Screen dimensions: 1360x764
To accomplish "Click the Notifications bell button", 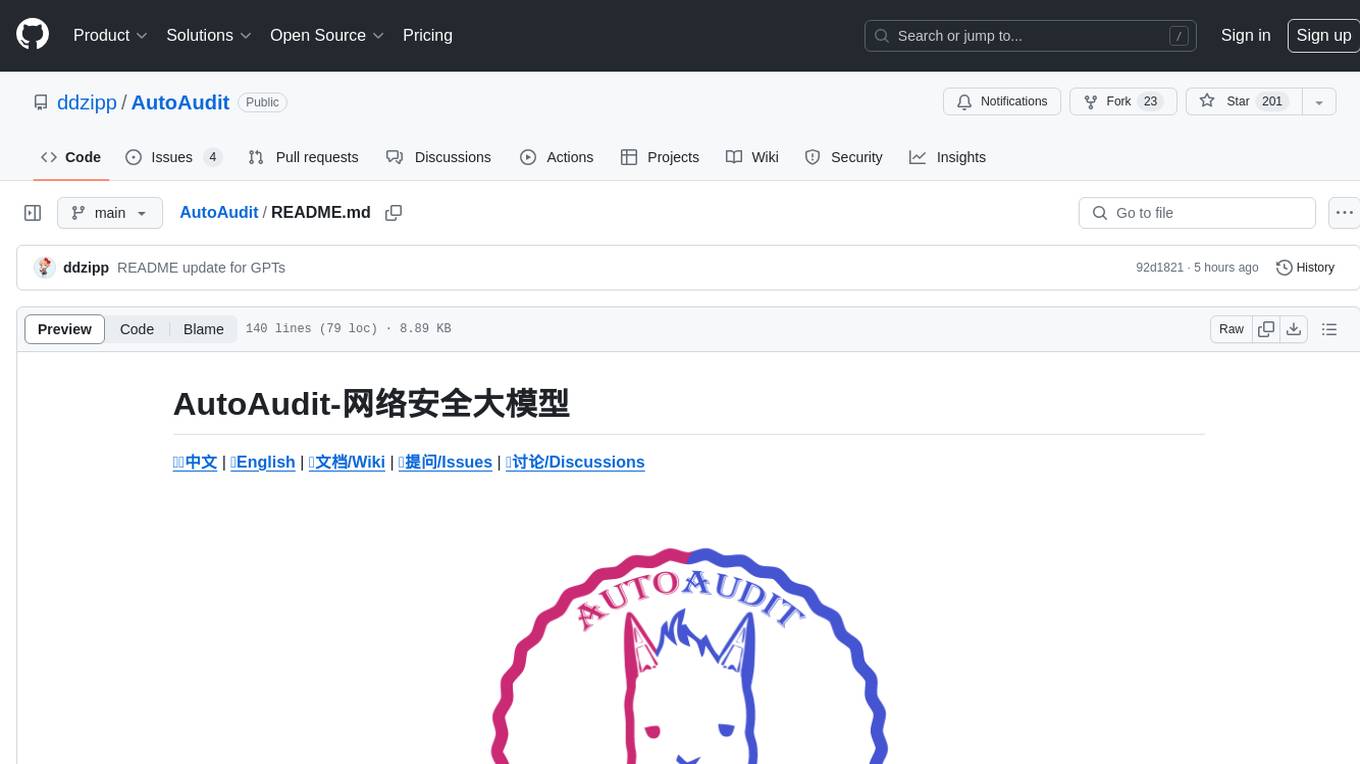I will pos(1002,102).
